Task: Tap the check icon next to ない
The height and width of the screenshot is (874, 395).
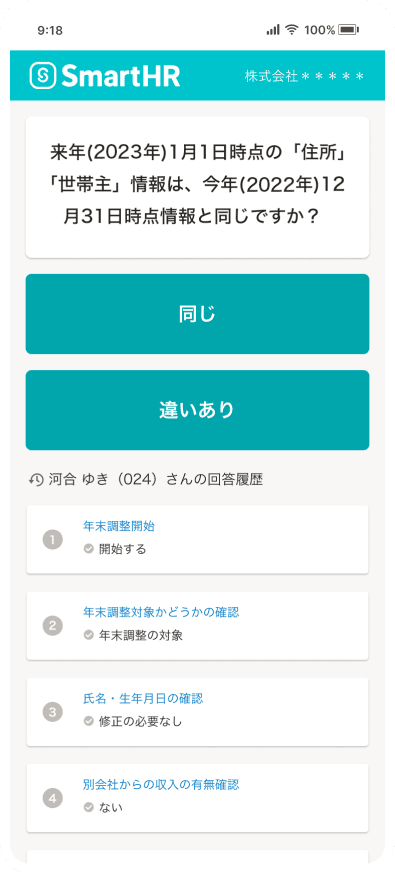Action: click(x=88, y=807)
